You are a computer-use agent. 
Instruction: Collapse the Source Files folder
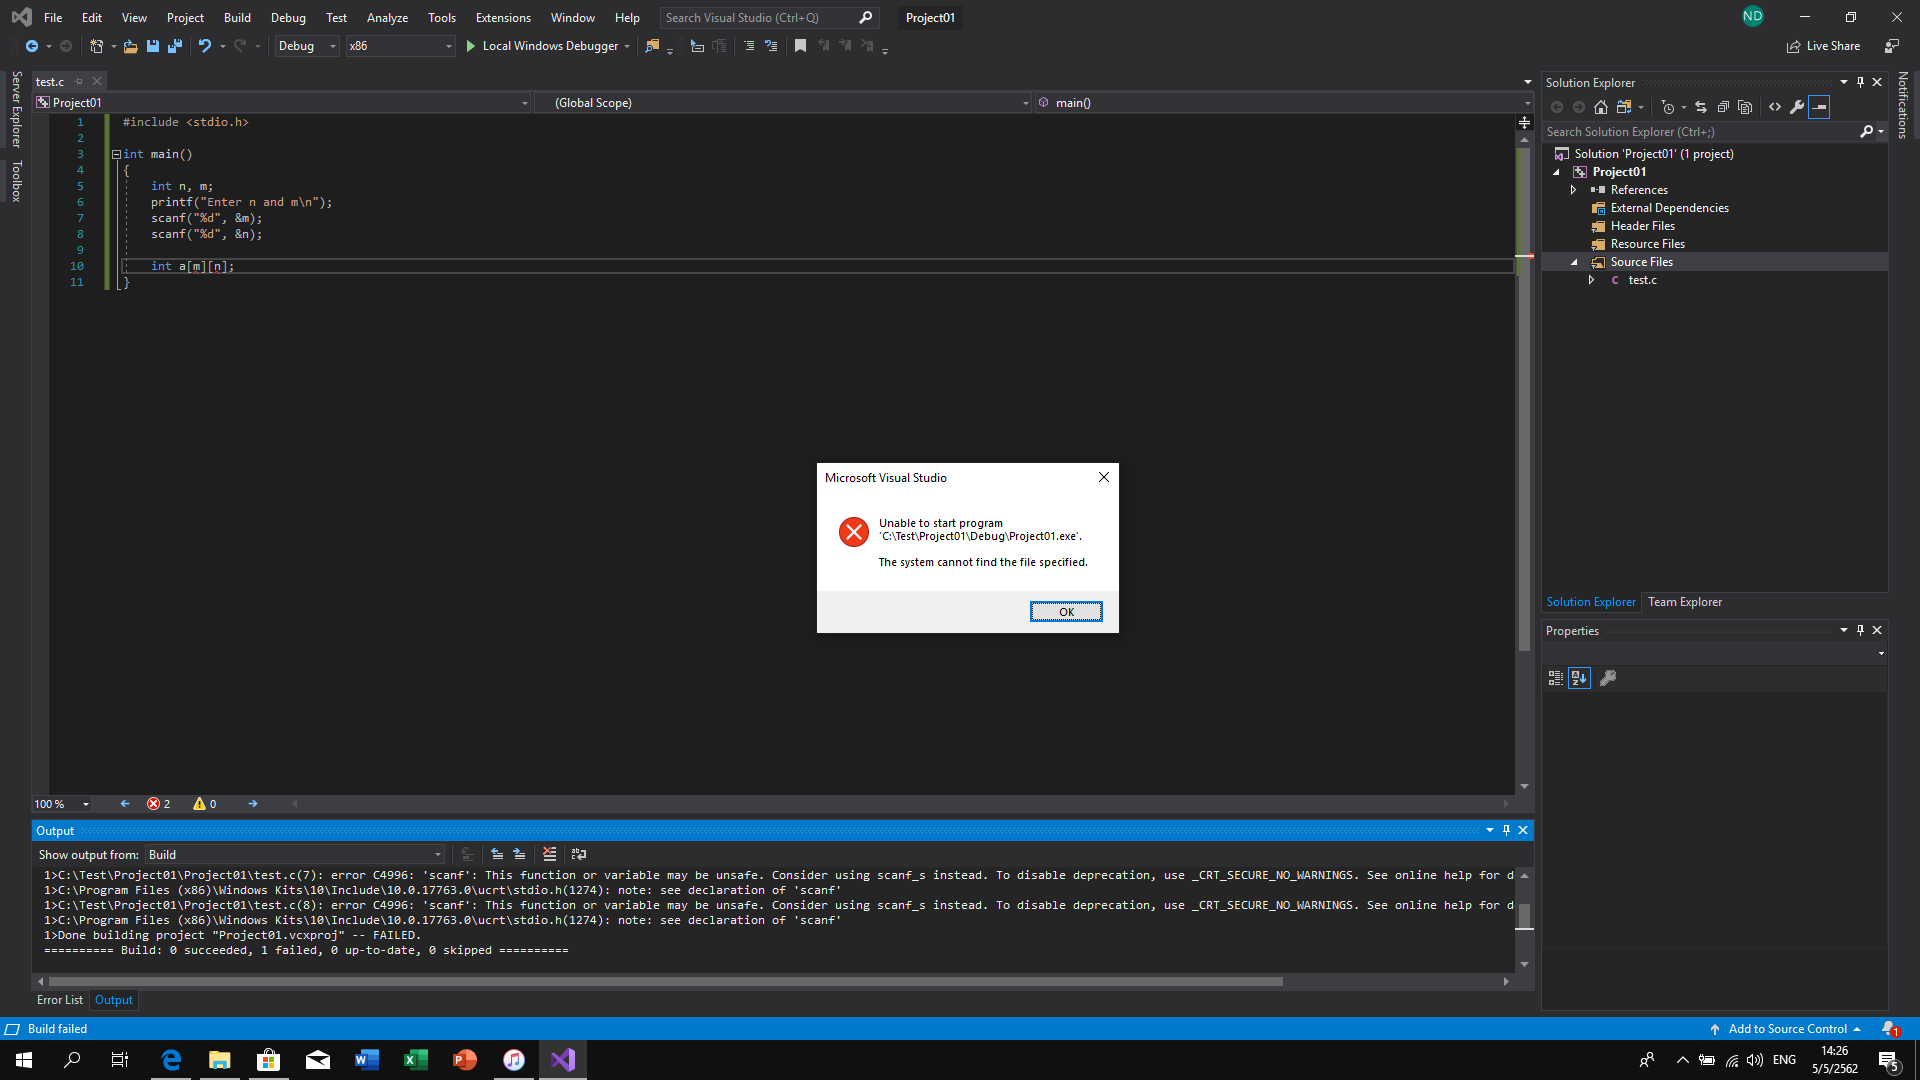(1574, 262)
